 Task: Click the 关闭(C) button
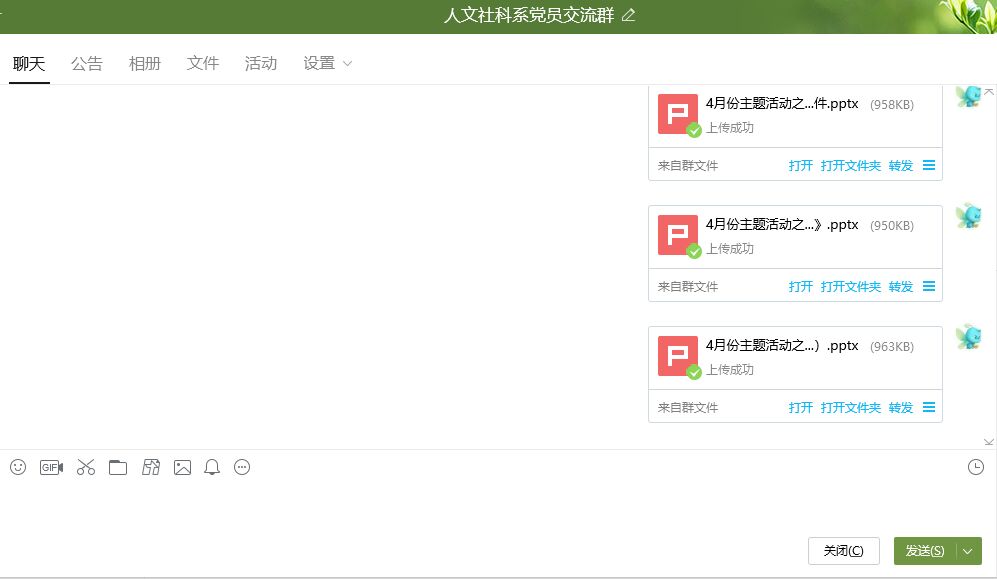[844, 551]
